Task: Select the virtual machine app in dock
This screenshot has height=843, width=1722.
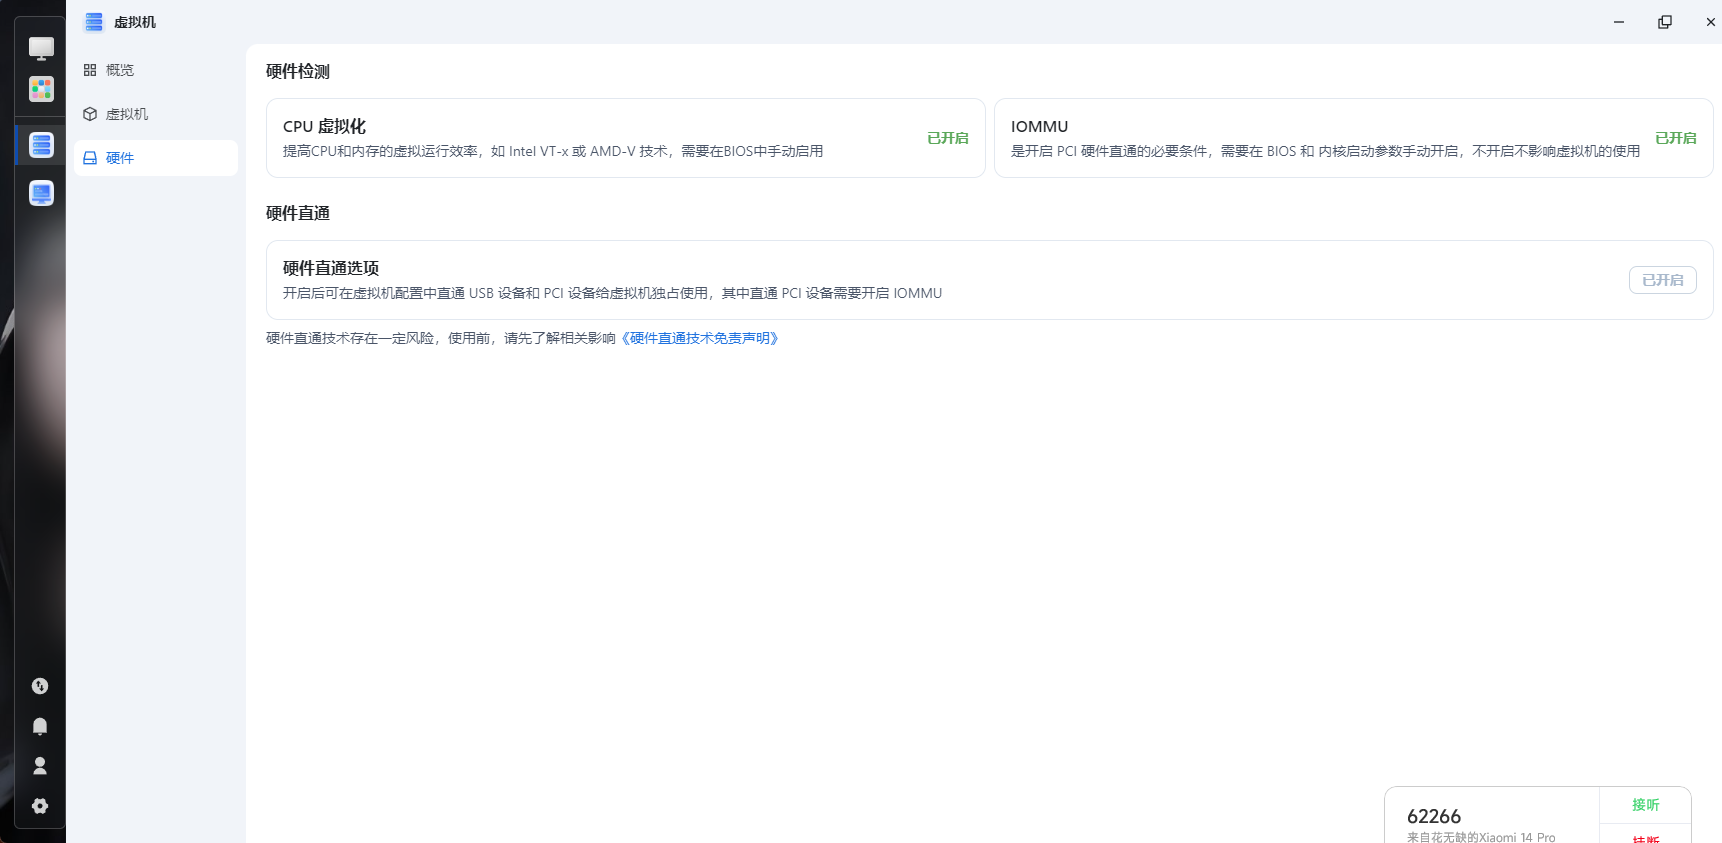Action: (41, 145)
